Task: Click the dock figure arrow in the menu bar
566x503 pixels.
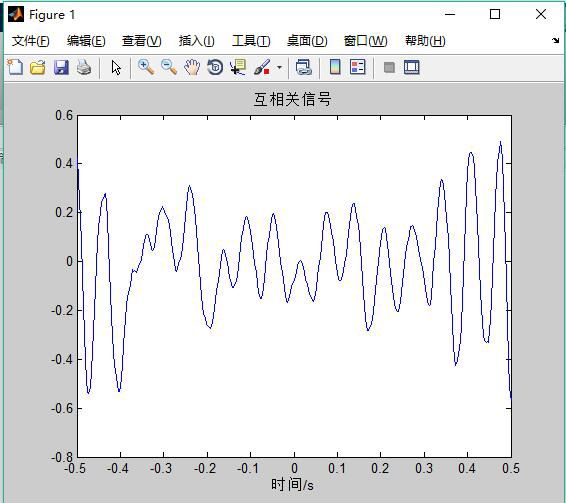Action: coord(556,40)
